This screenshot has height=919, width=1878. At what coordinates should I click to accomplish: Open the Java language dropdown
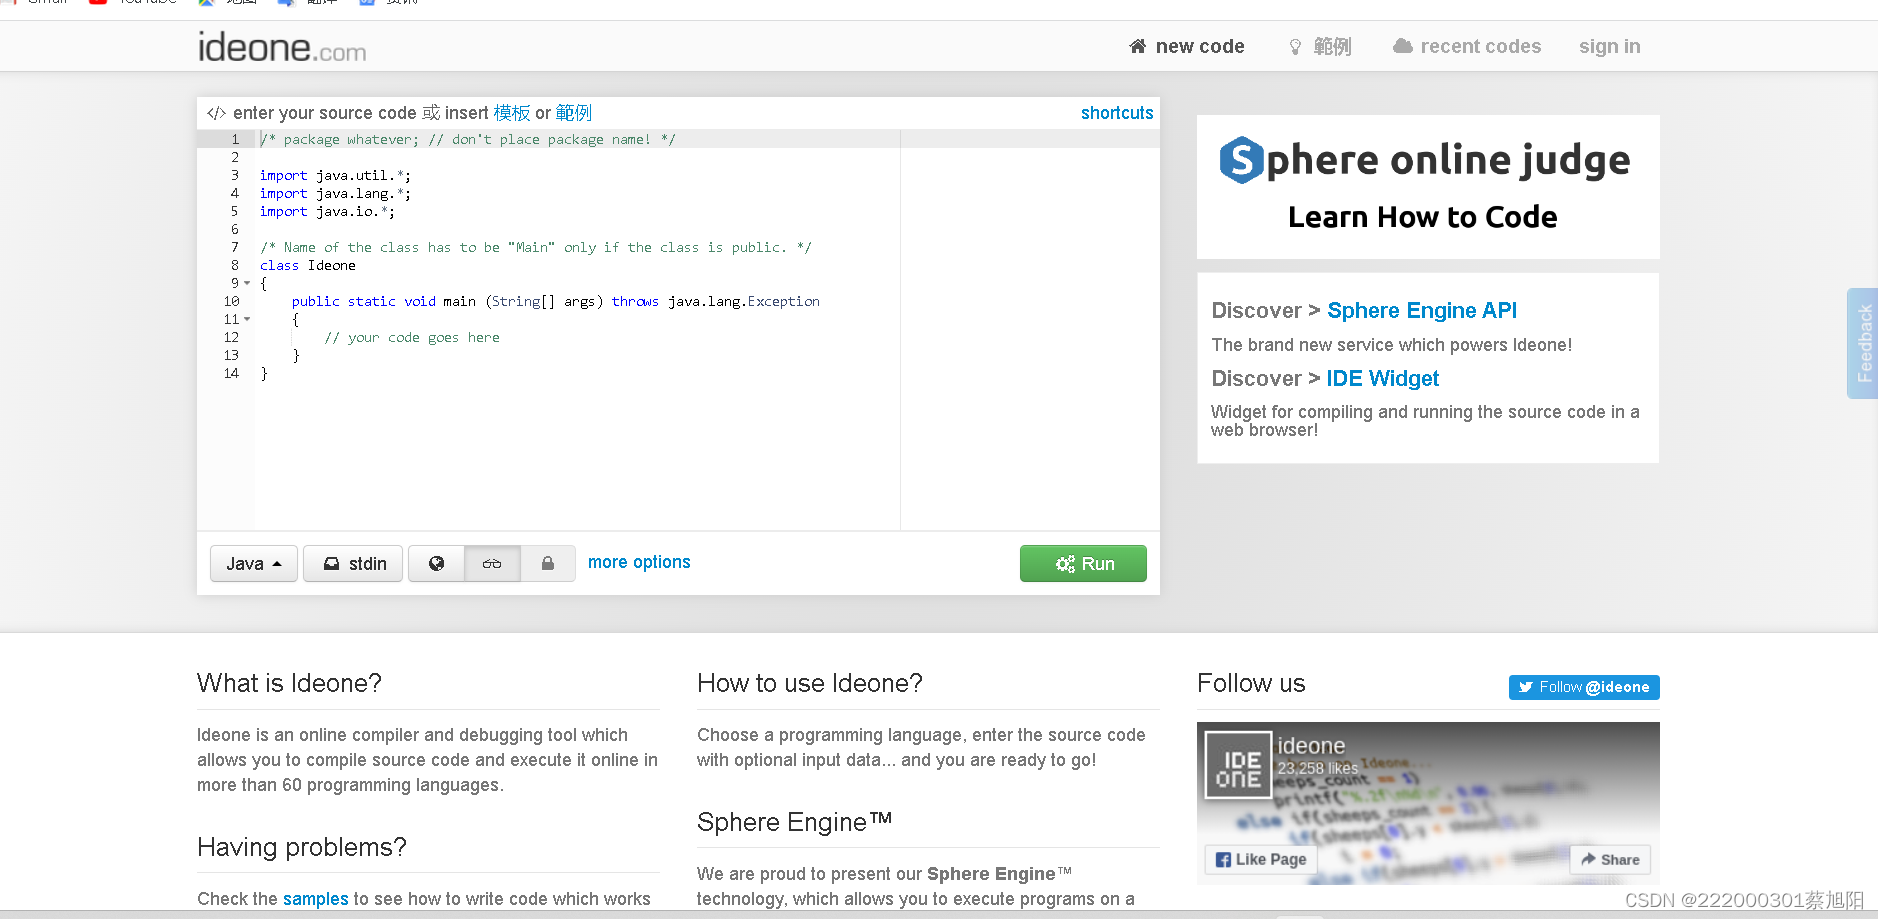click(x=254, y=564)
